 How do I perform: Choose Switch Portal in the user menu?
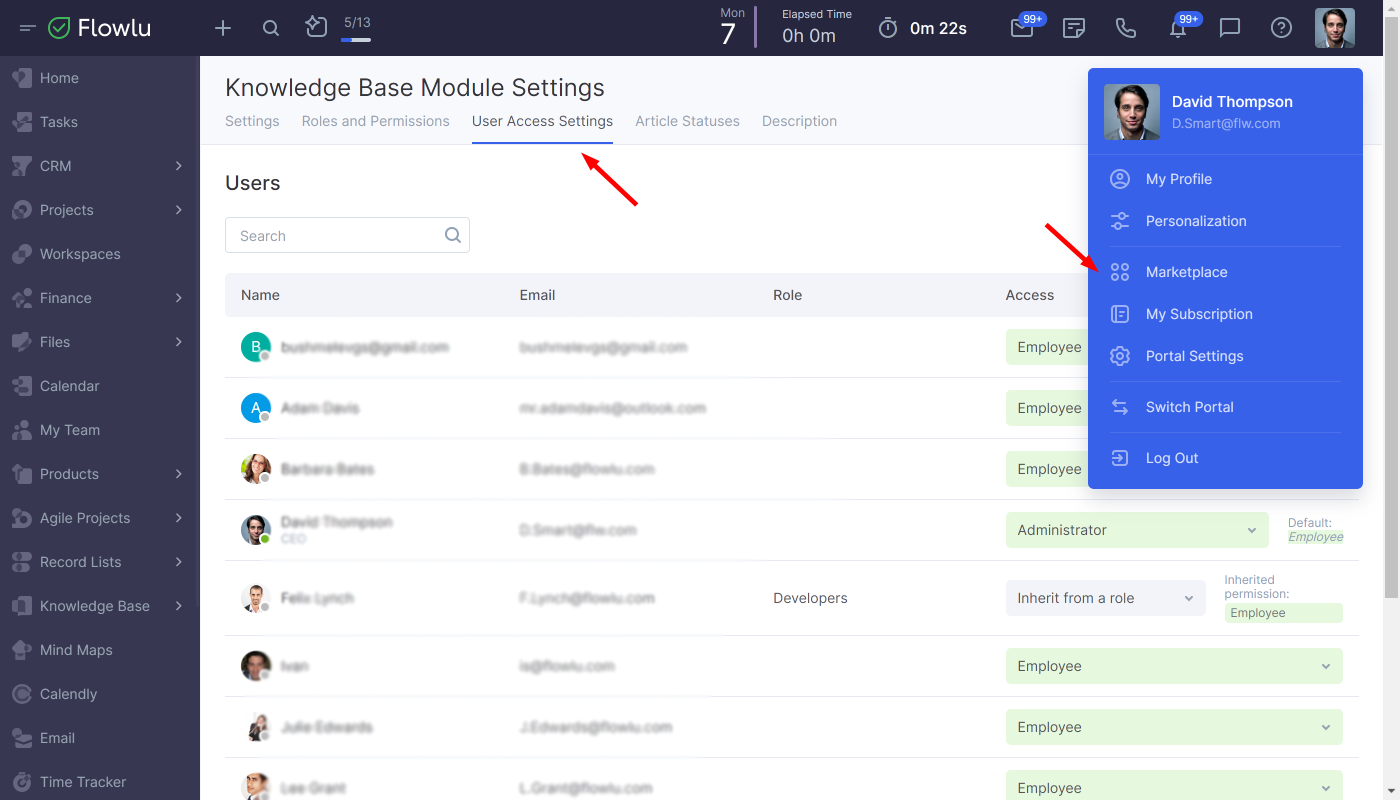pos(1189,407)
